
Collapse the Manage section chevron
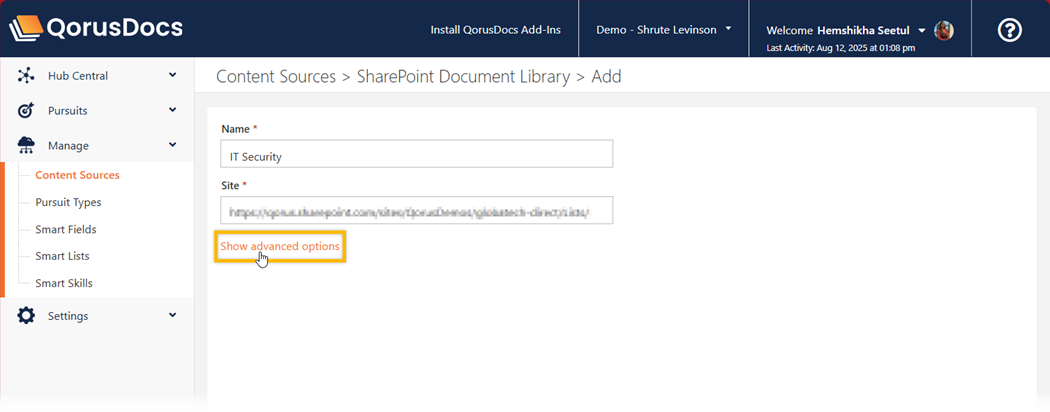[172, 145]
